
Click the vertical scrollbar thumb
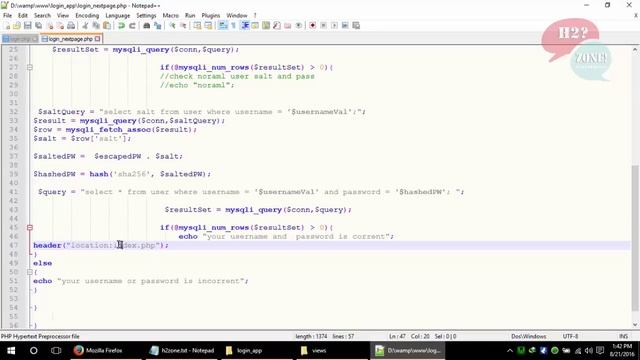pyautogui.click(x=635, y=238)
